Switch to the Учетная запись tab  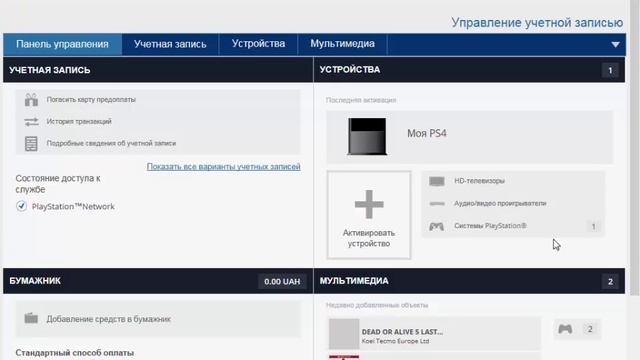point(170,44)
